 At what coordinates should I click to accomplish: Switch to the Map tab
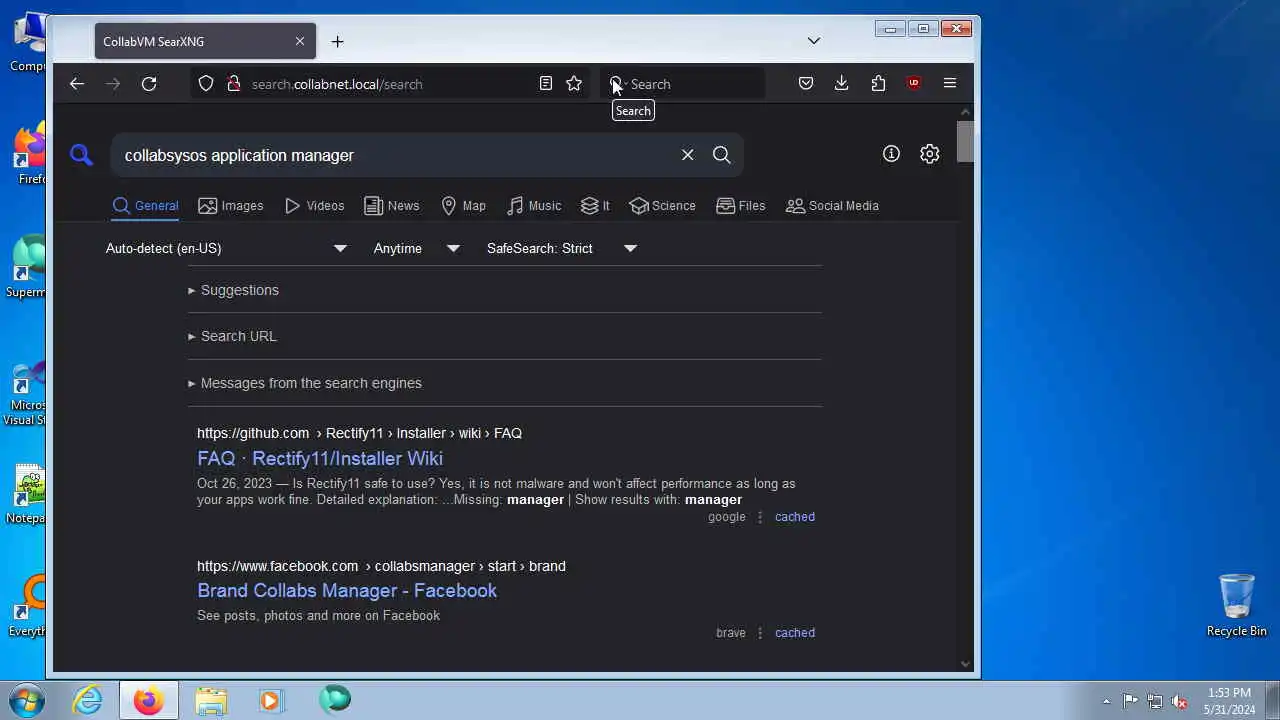463,206
